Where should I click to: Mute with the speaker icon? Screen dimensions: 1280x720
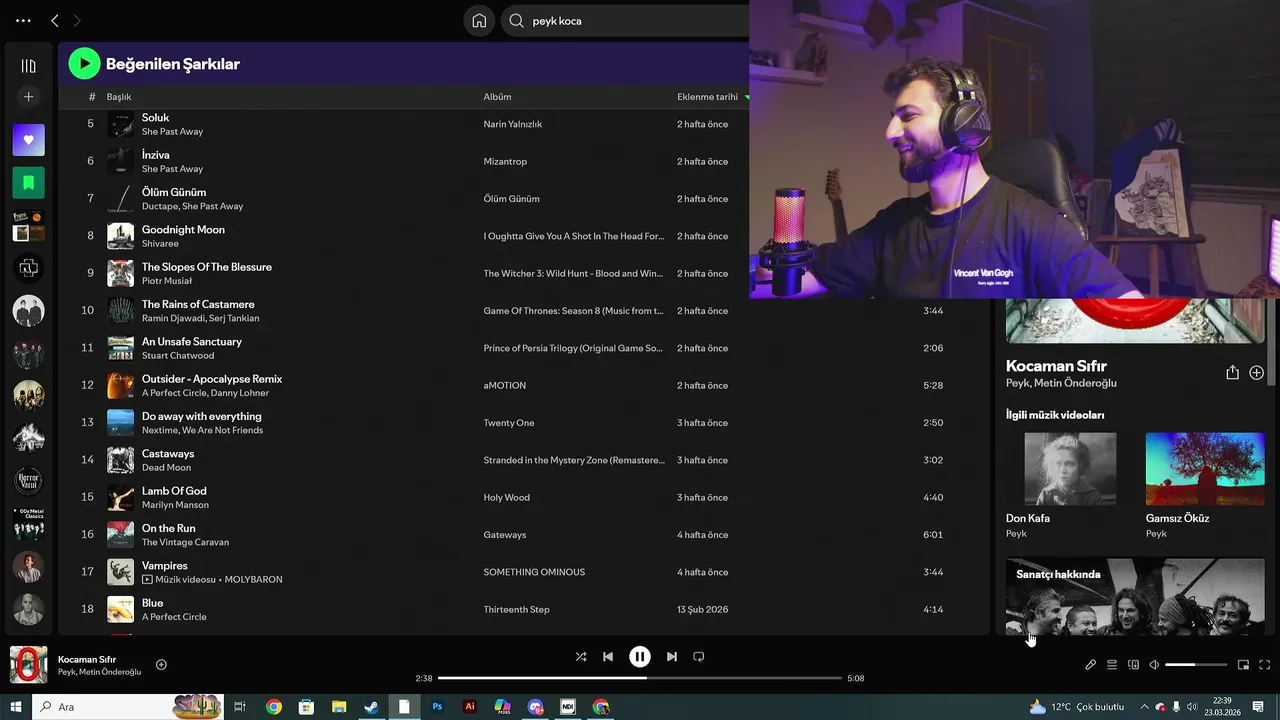point(1154,665)
